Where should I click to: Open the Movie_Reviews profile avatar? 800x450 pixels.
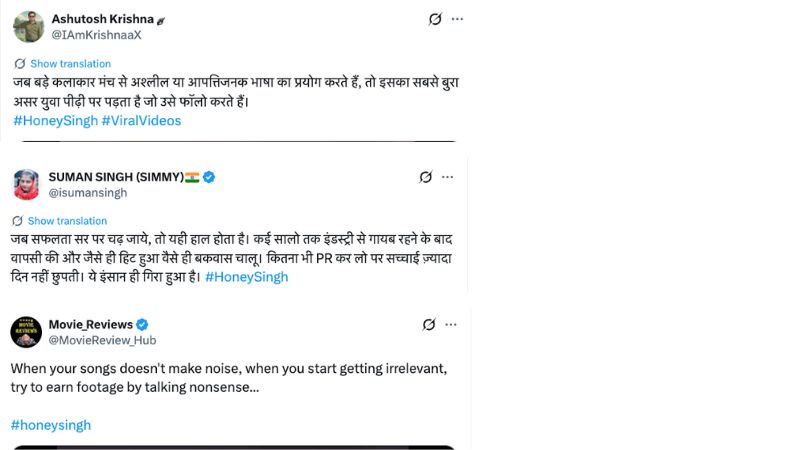point(26,332)
